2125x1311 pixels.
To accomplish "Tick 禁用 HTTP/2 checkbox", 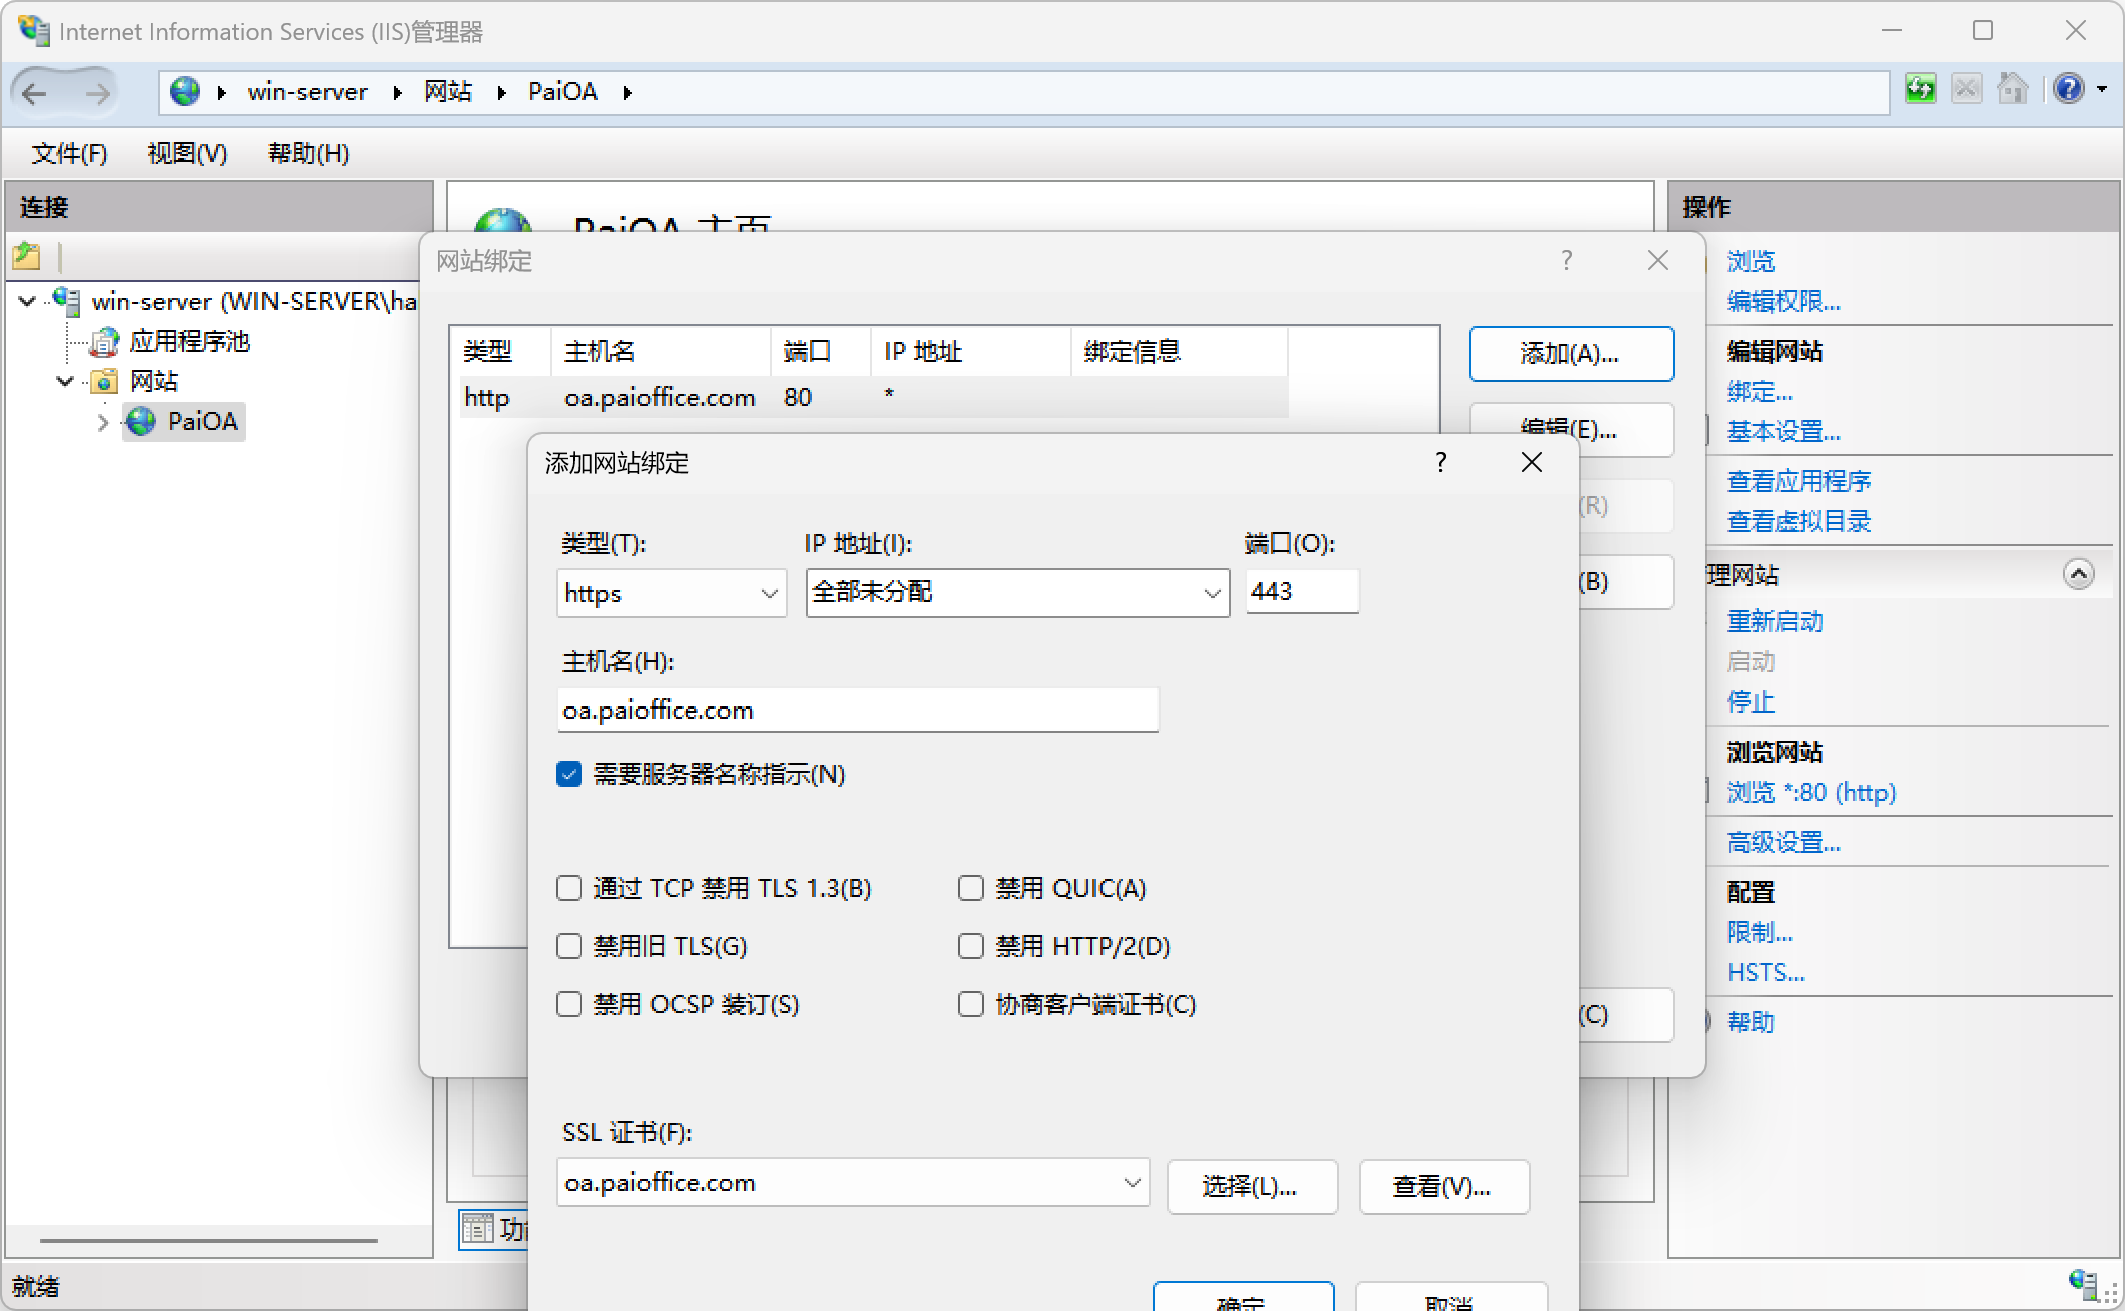I will click(x=971, y=946).
